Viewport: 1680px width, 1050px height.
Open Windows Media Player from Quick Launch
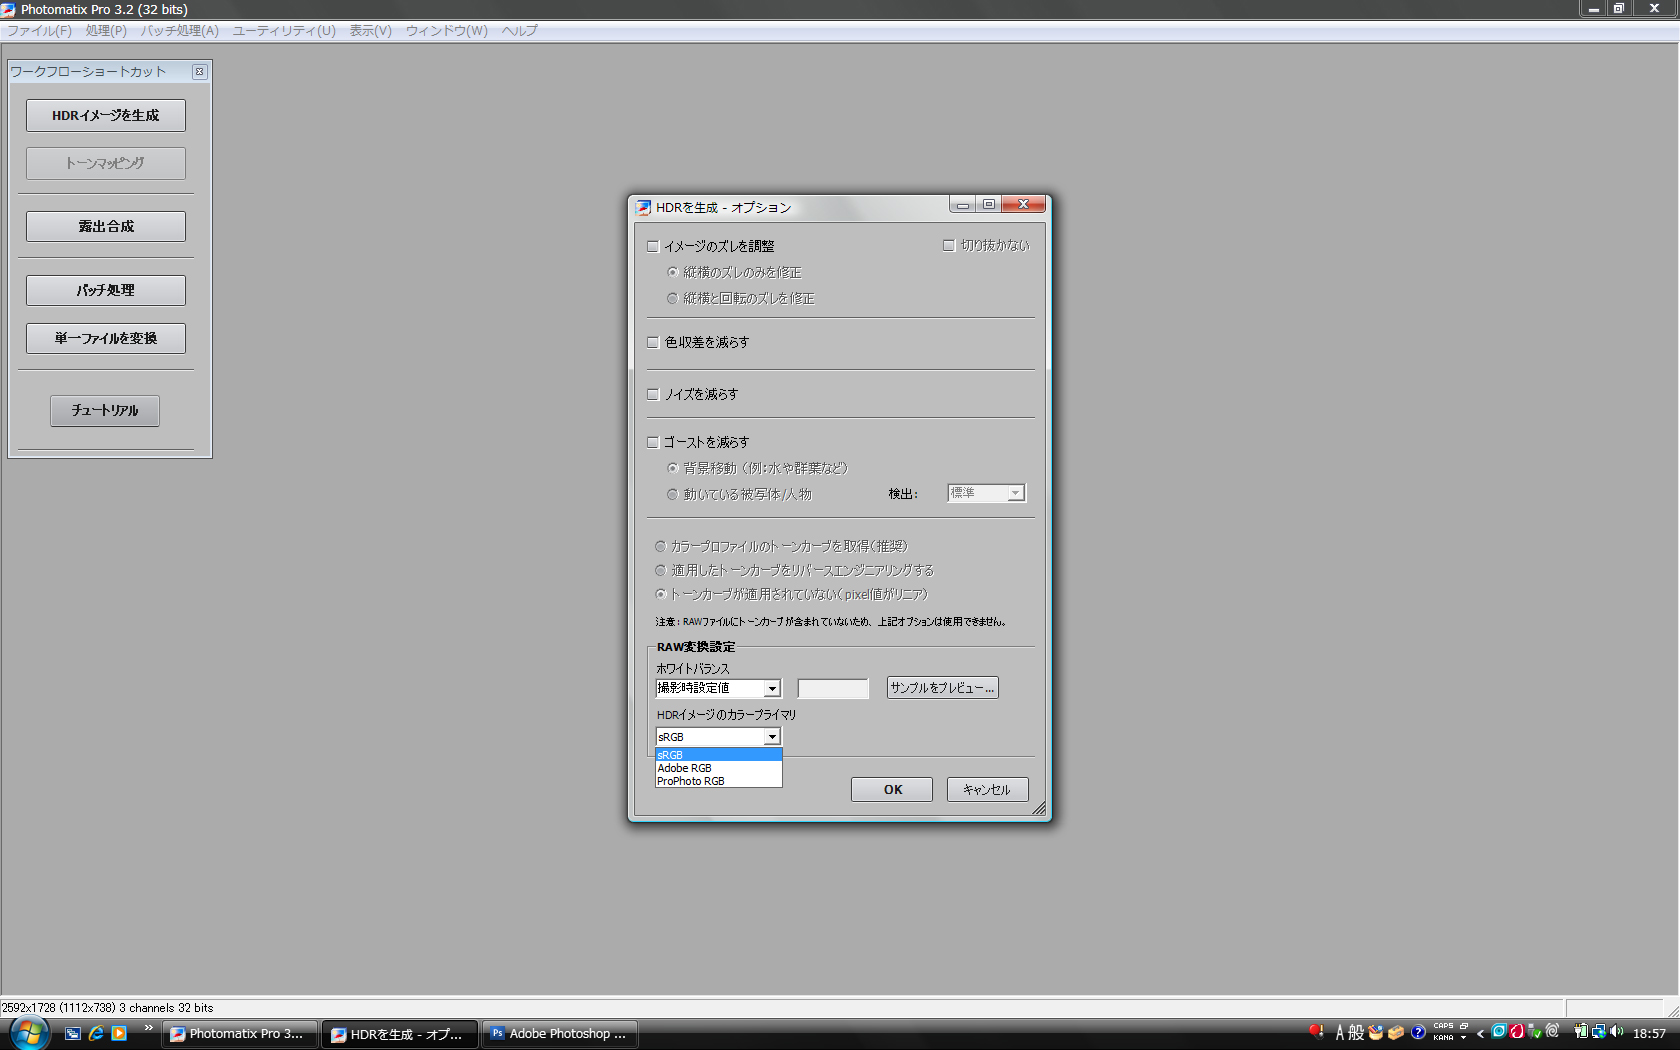click(119, 1033)
